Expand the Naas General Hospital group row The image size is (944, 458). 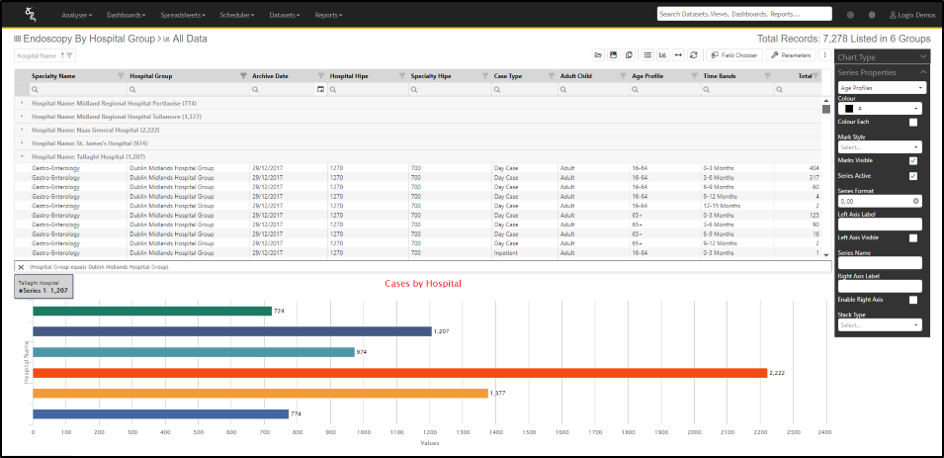tap(22, 130)
